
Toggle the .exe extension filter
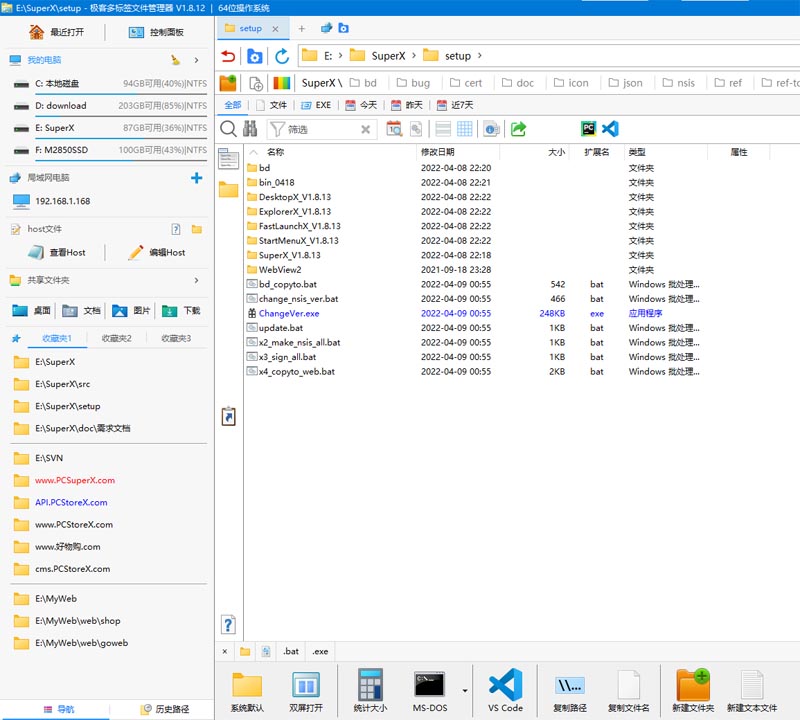click(320, 651)
